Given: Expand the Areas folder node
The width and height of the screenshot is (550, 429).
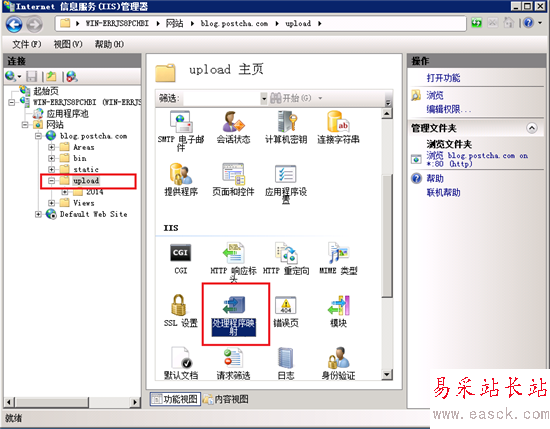Looking at the screenshot, I should (x=52, y=147).
